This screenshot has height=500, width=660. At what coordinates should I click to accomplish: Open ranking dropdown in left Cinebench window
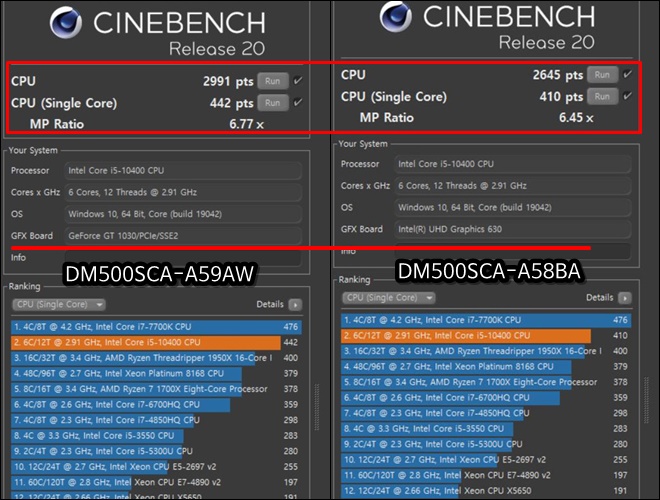pos(59,304)
